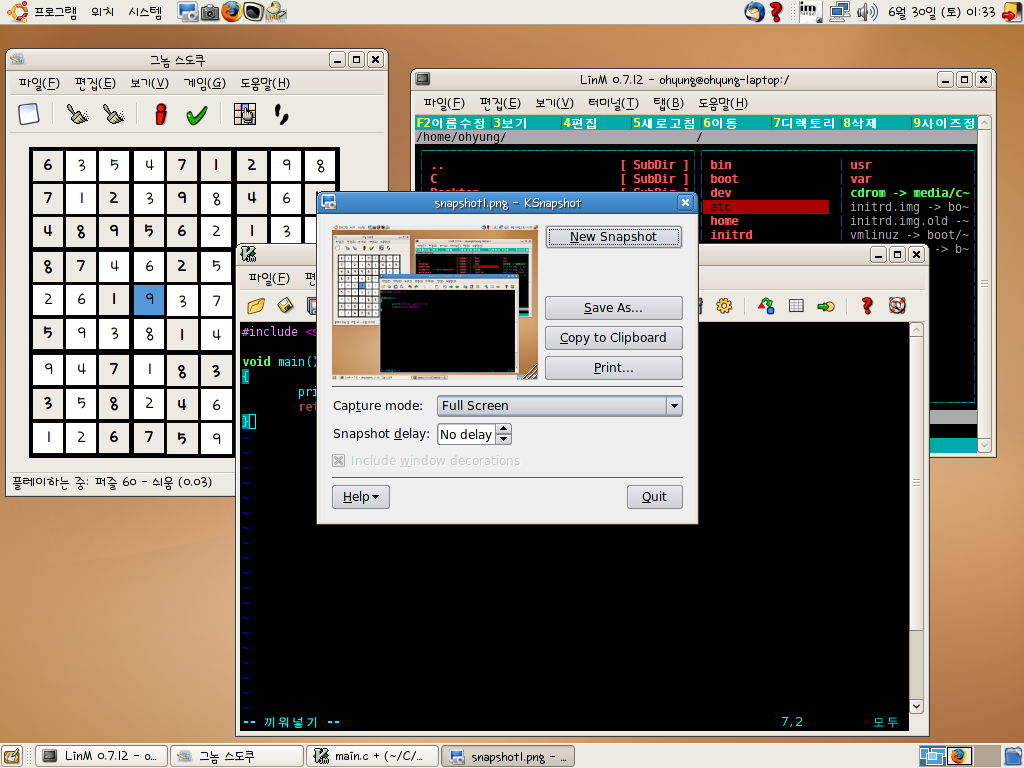Select the highlighted blue Sudoku cell with 9

click(149, 299)
